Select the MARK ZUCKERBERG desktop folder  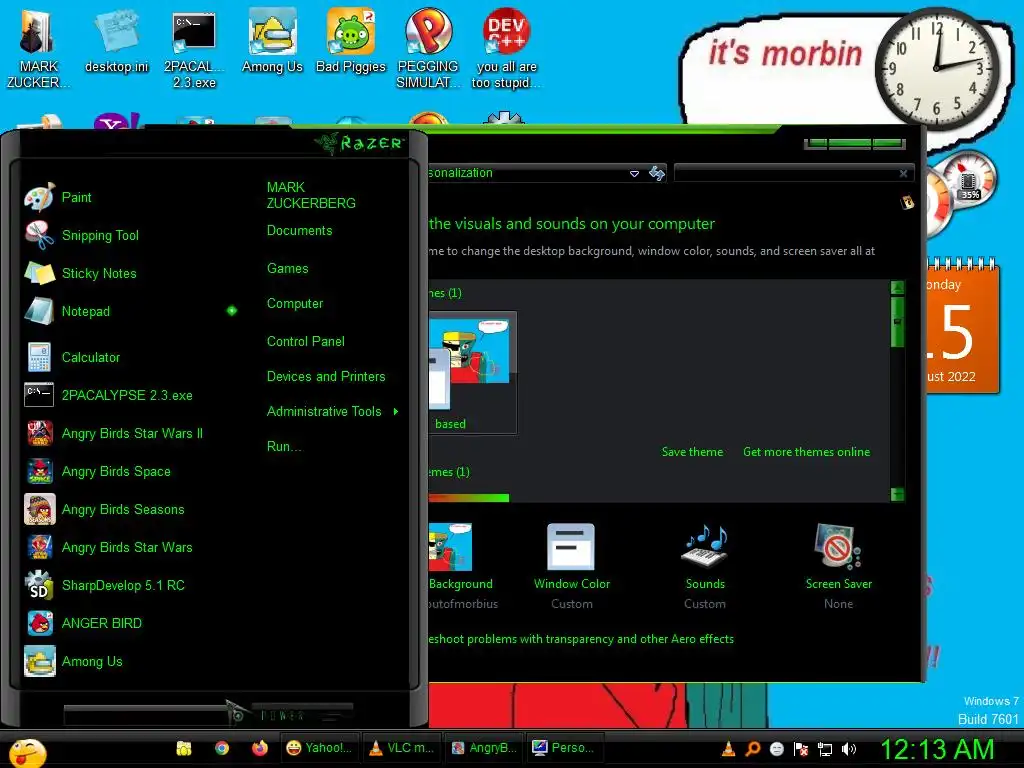[x=37, y=48]
